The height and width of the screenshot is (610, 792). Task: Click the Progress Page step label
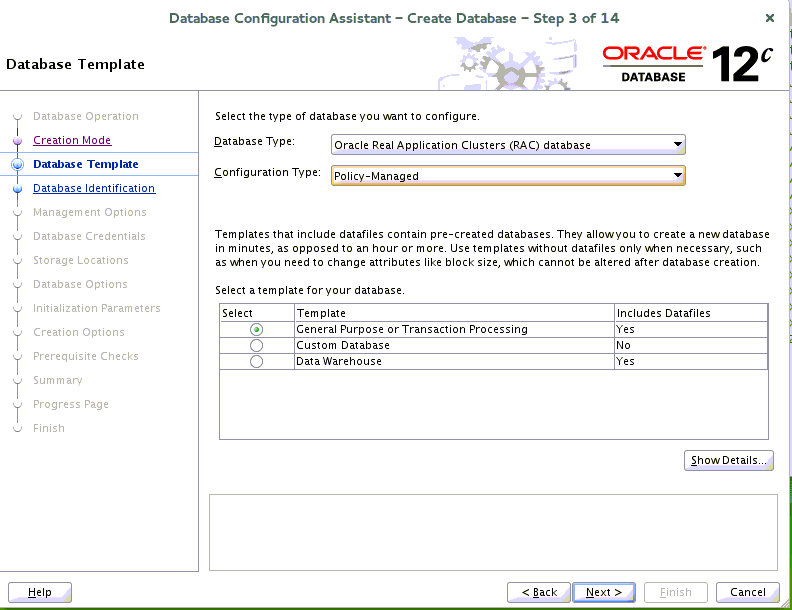(x=71, y=404)
